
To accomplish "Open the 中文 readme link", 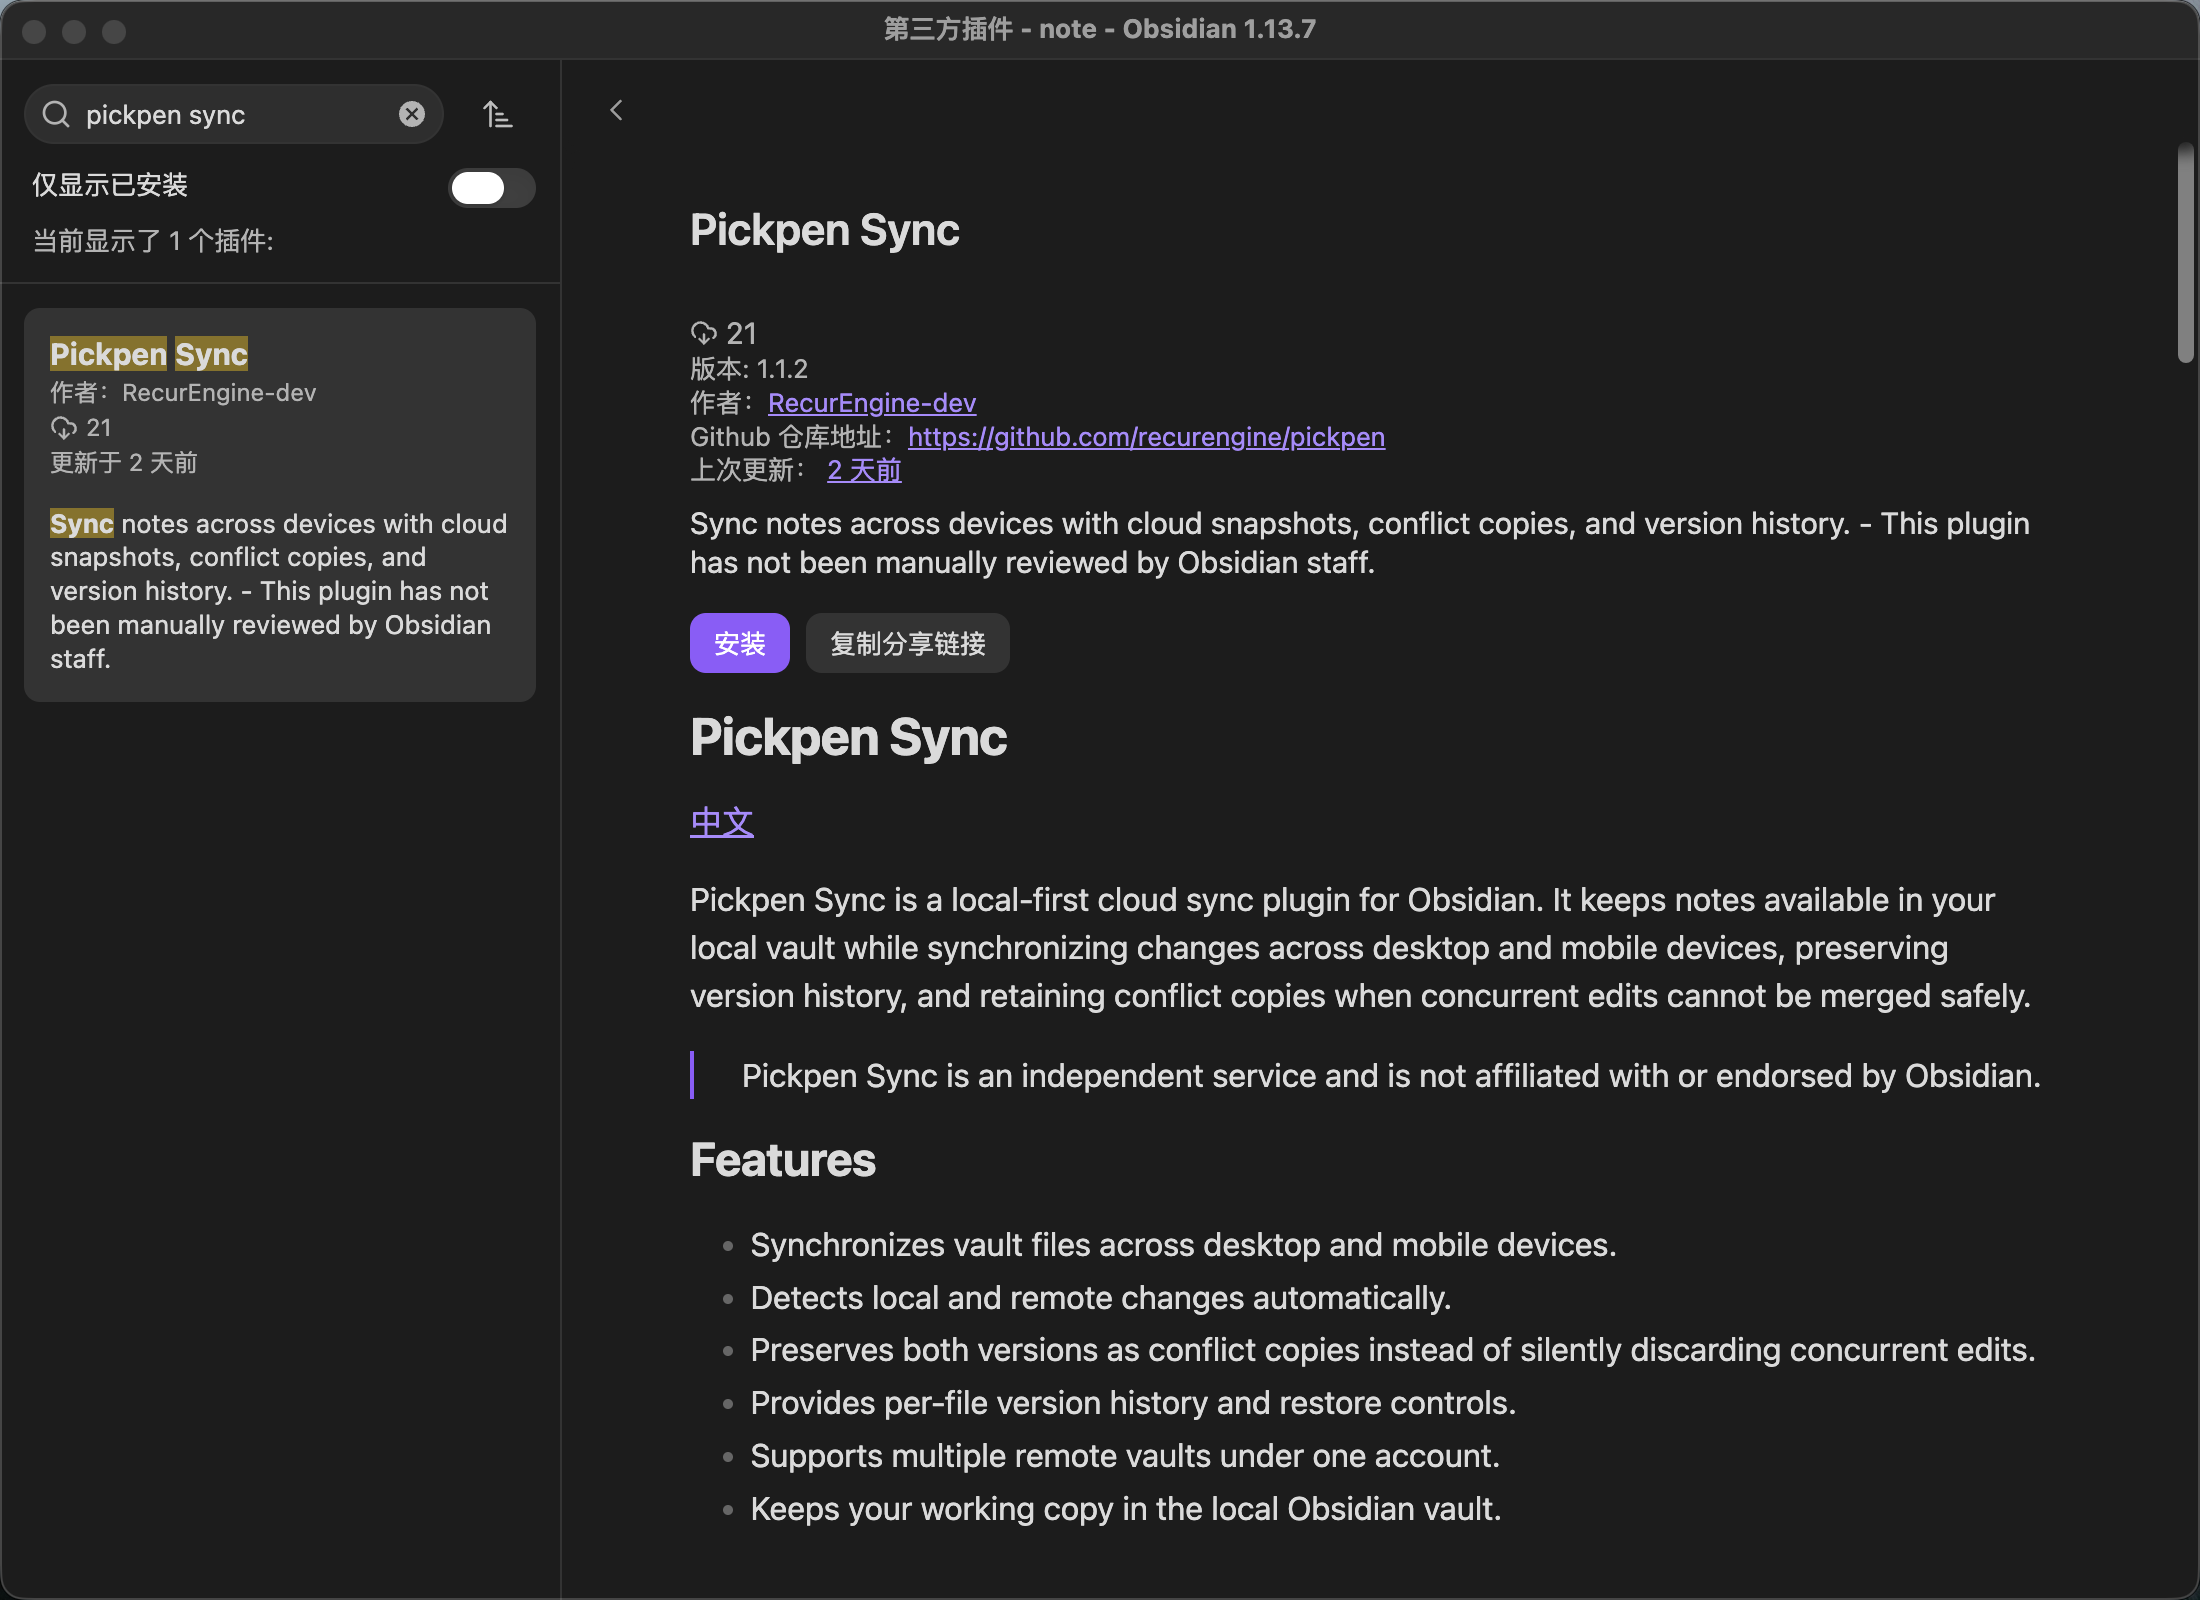I will point(722,822).
